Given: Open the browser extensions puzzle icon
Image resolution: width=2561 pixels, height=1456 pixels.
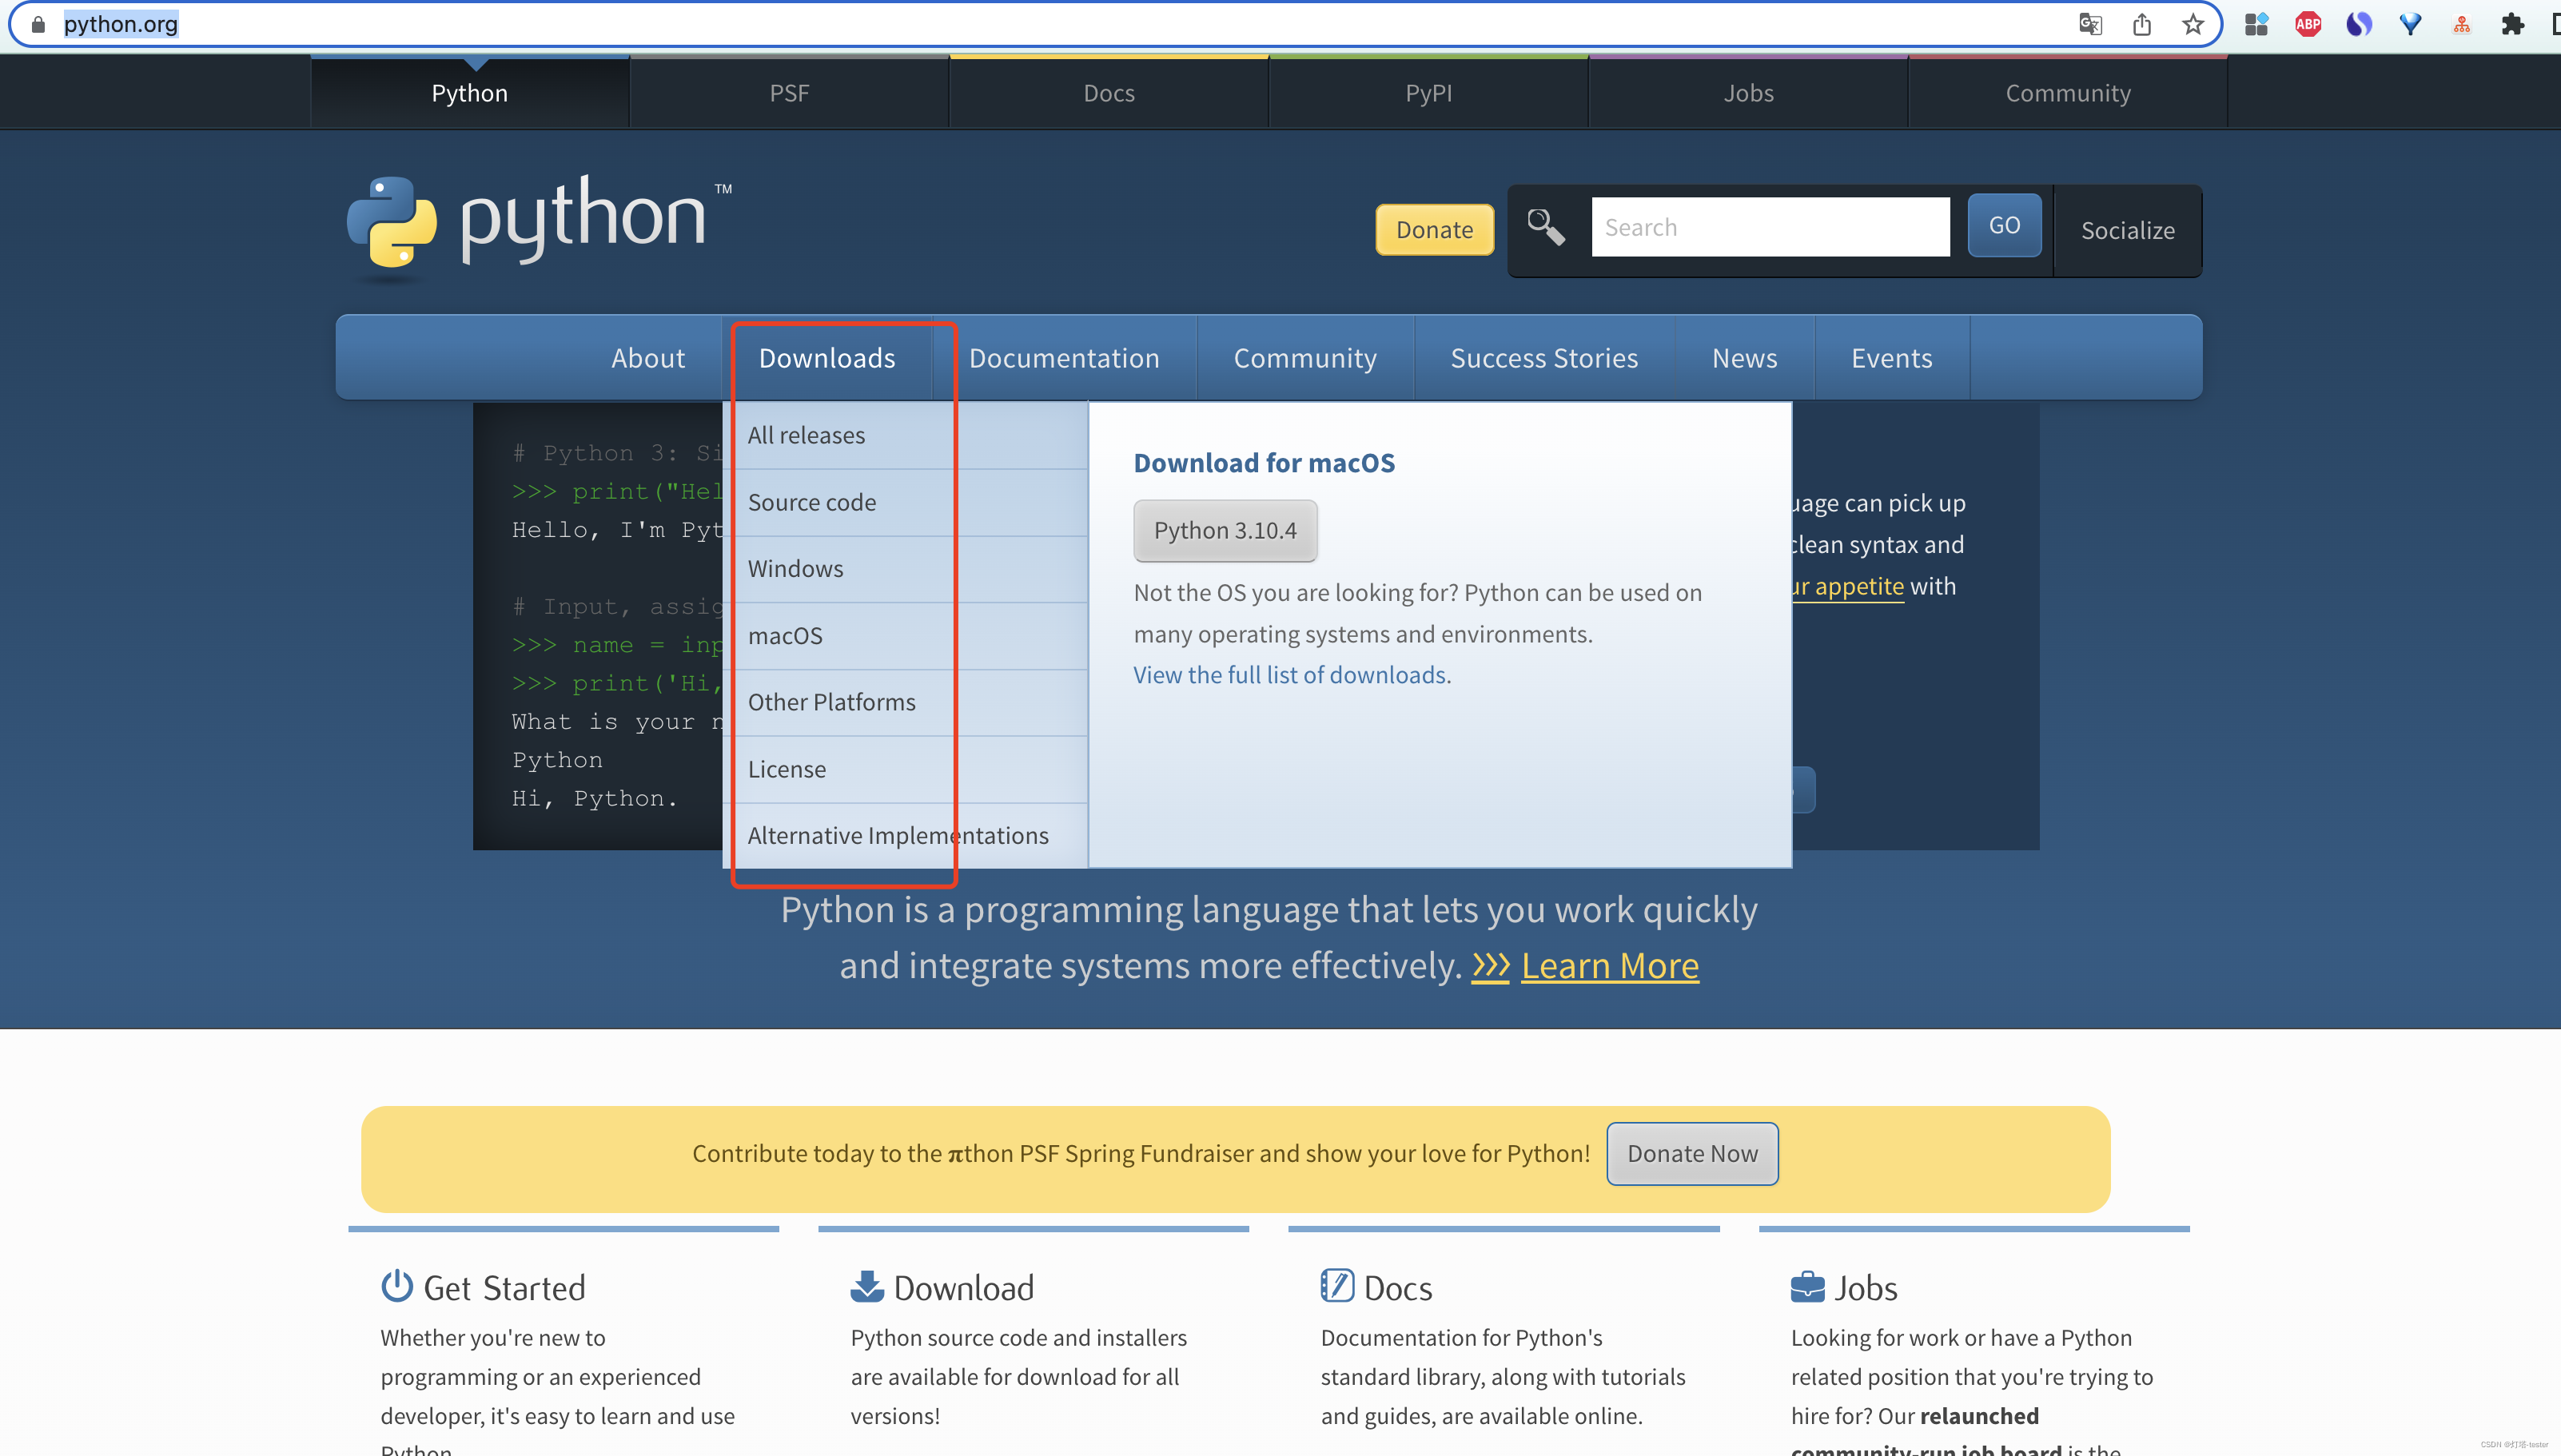Looking at the screenshot, I should (2512, 24).
